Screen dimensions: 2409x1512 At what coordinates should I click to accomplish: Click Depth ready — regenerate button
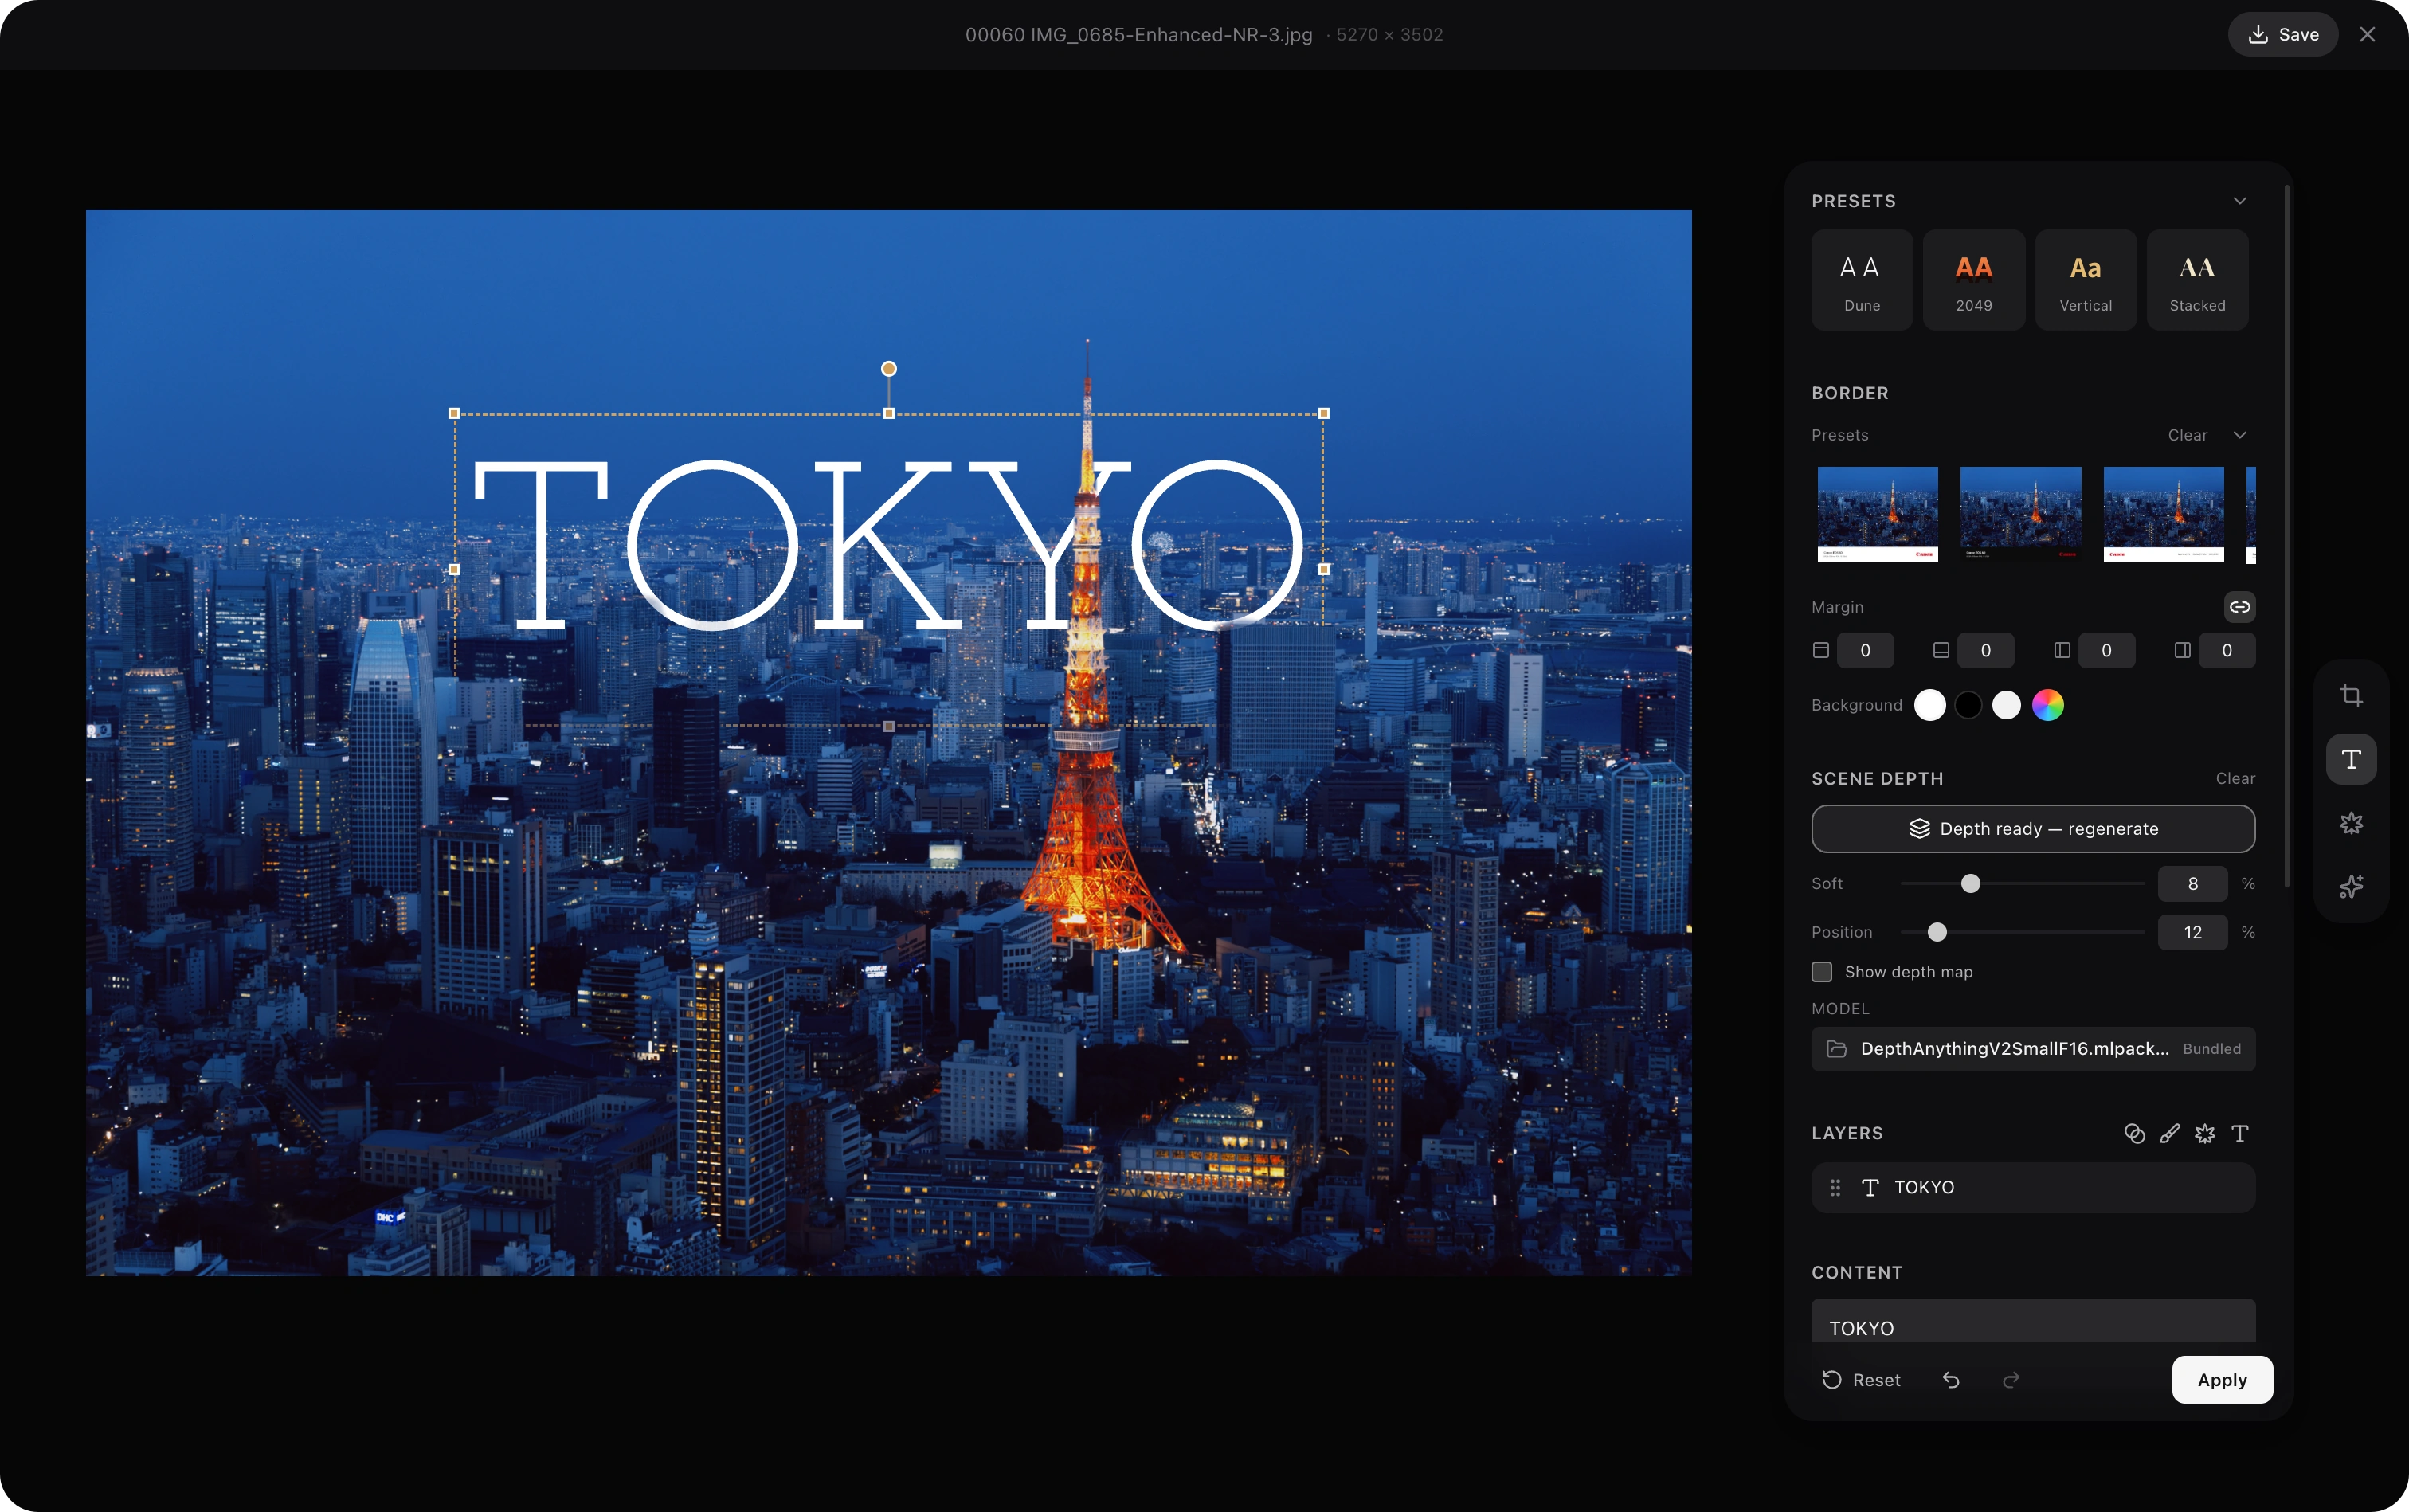pos(2033,829)
